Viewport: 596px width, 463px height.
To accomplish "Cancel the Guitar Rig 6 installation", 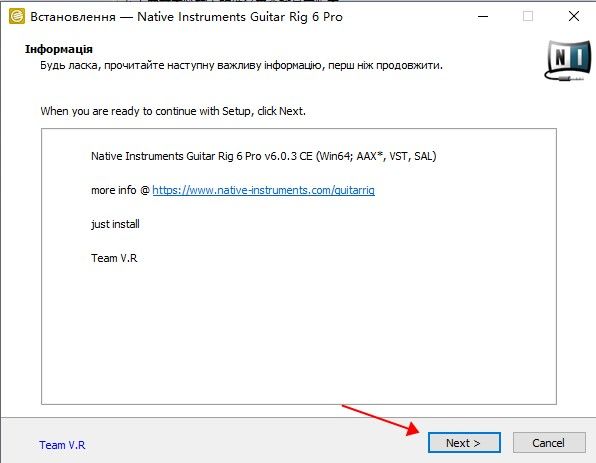I will 548,443.
